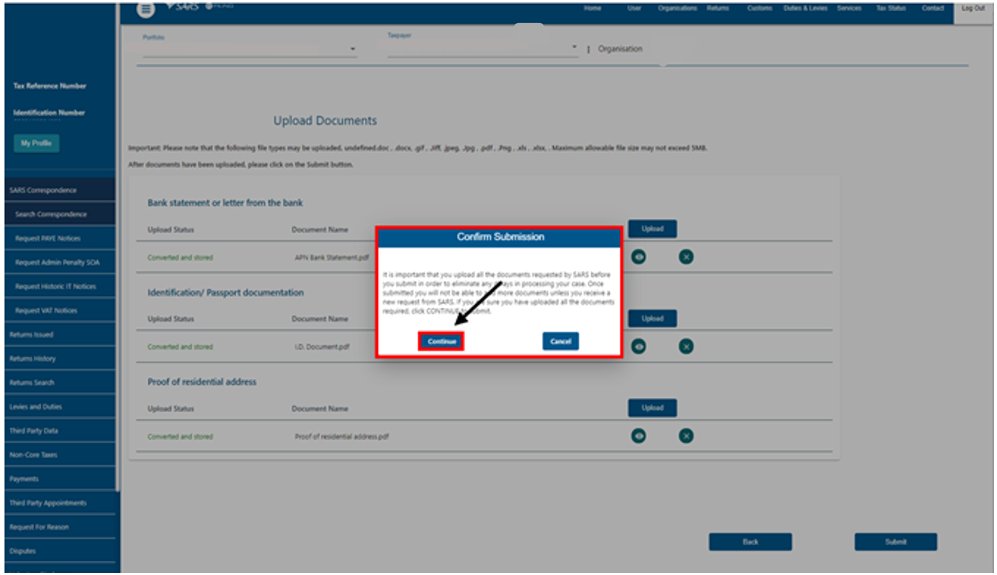Expand SARS Correspondence in sidebar
Image resolution: width=997 pixels, height=575 pixels.
[x=58, y=190]
